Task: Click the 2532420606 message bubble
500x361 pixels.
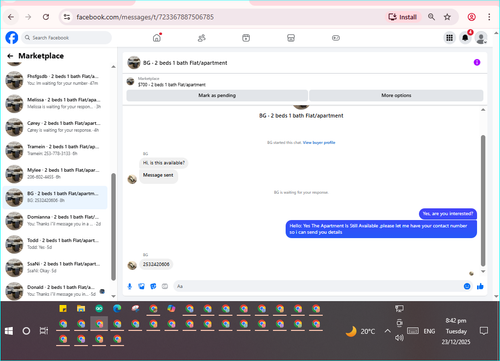Action: (156, 264)
